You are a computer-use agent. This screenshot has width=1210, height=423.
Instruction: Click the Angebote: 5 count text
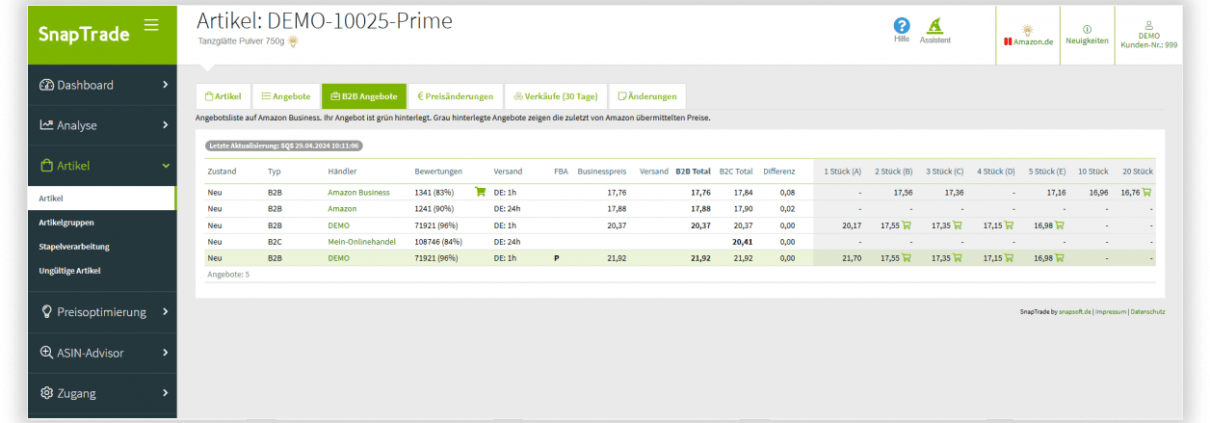[228, 273]
